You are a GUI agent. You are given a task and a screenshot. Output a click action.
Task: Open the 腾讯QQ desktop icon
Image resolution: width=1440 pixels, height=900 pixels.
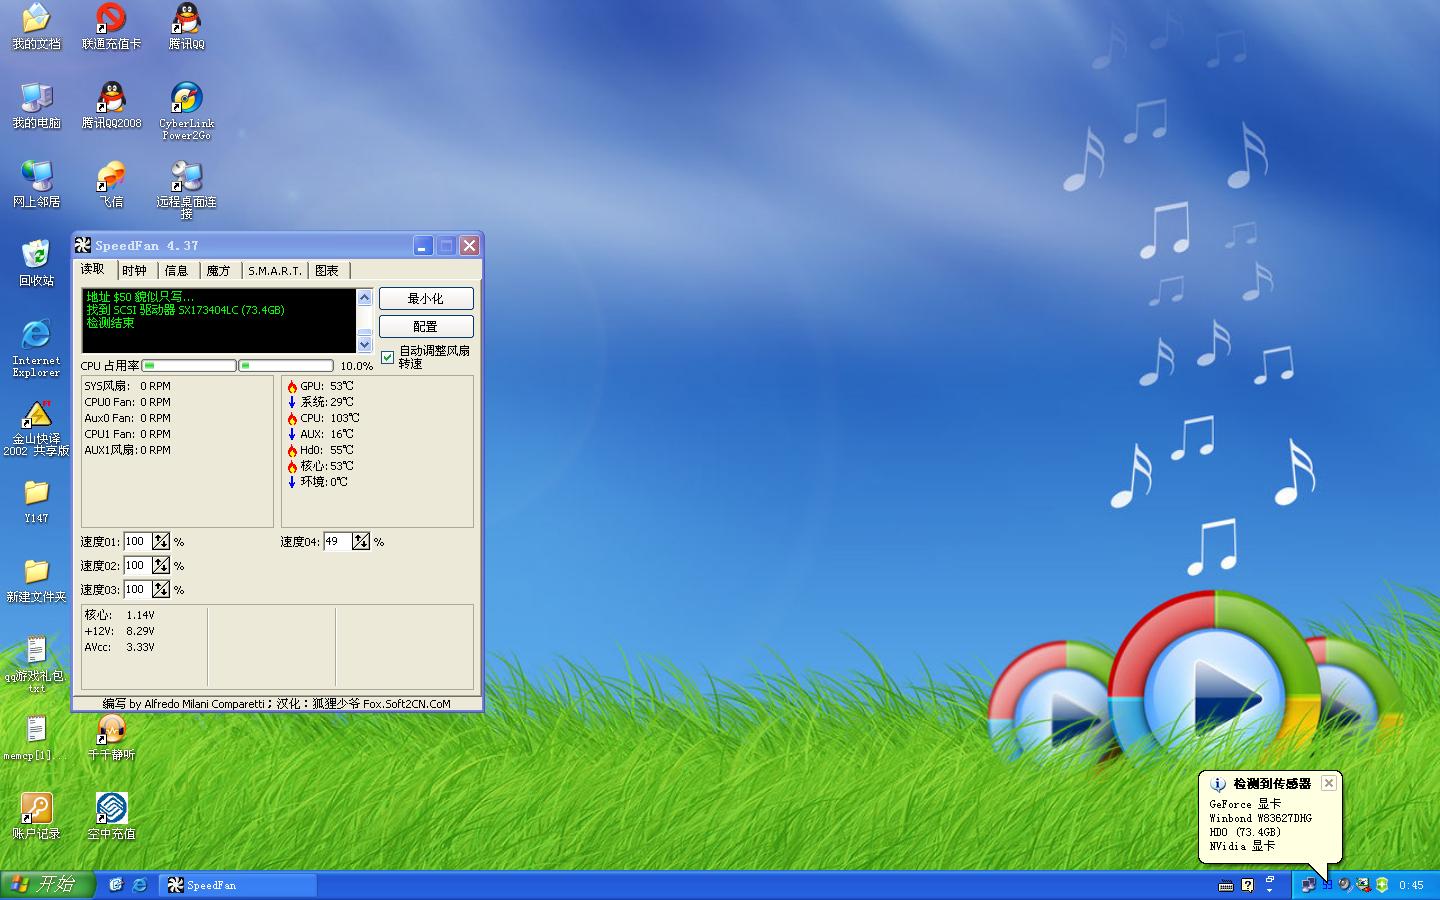pyautogui.click(x=186, y=27)
